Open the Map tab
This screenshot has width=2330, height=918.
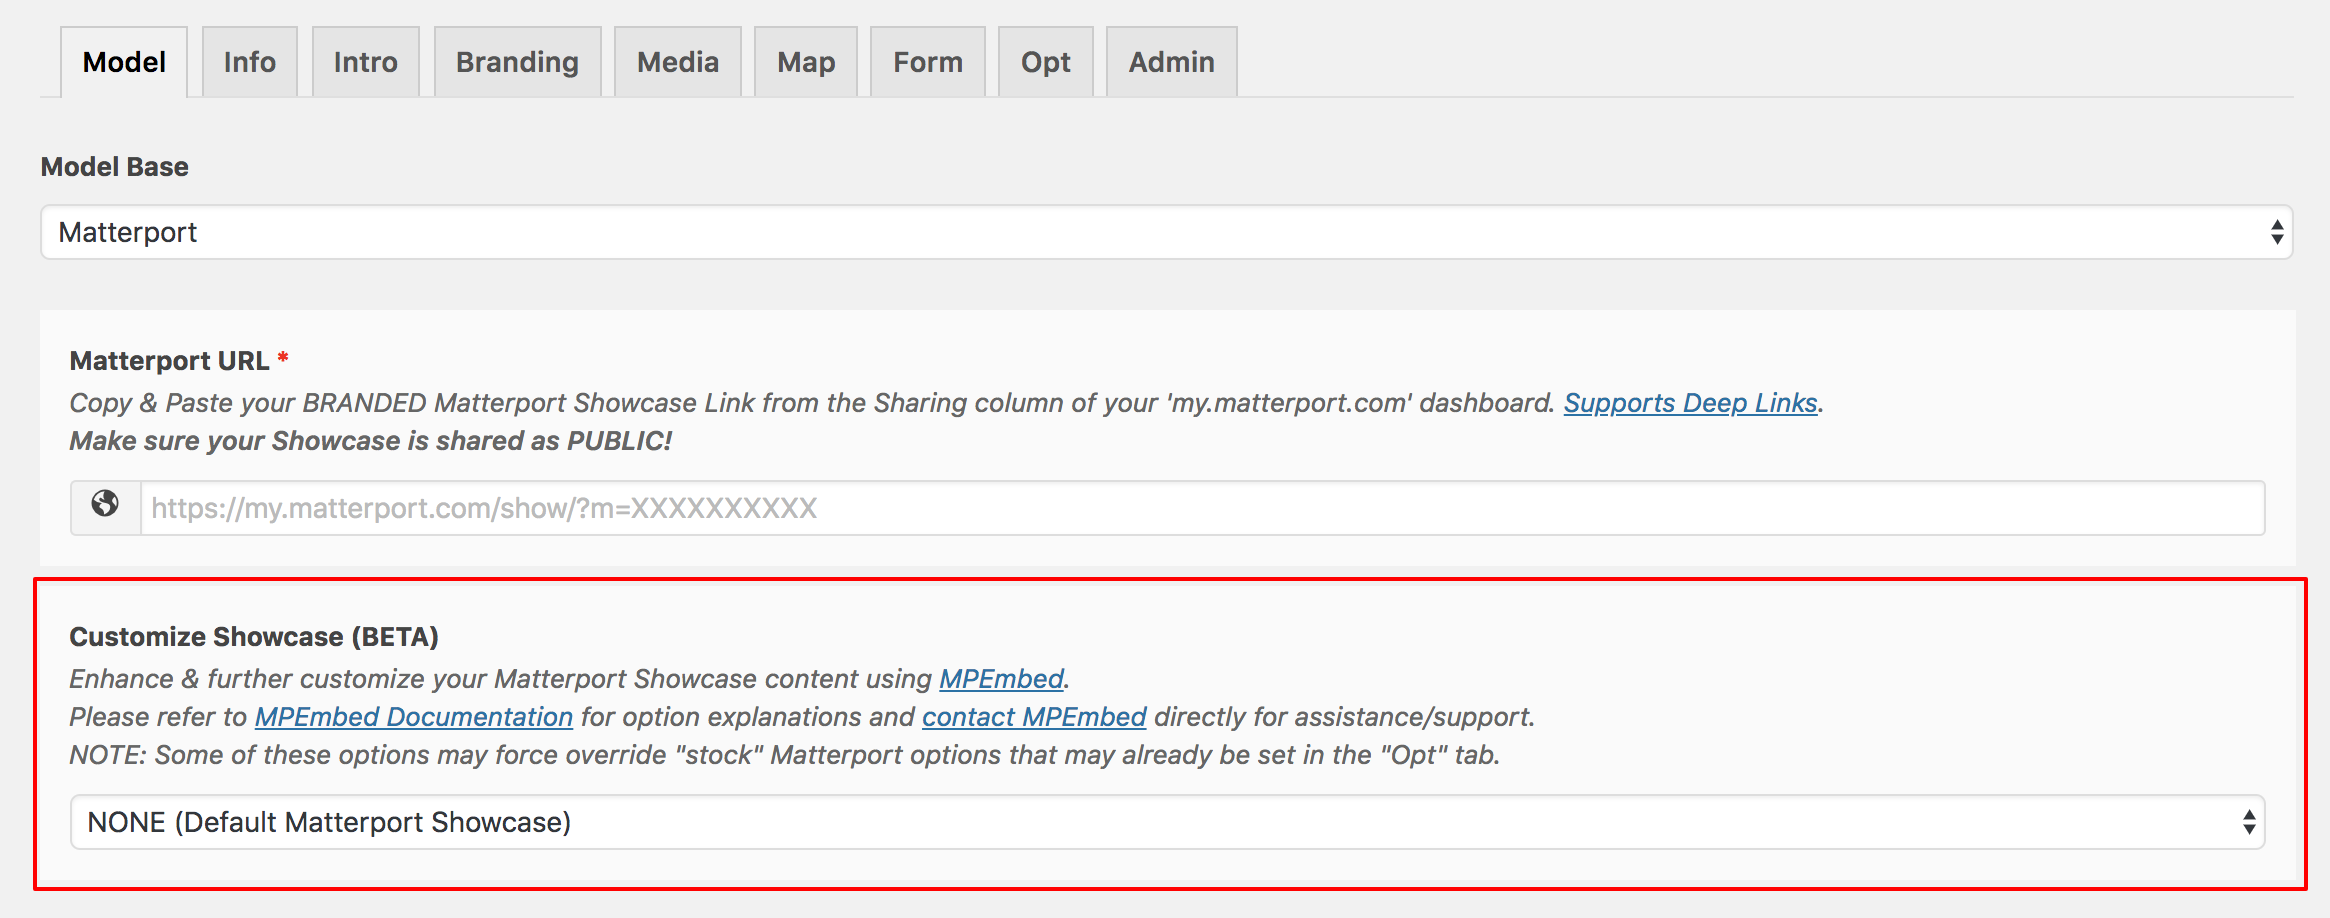point(805,62)
